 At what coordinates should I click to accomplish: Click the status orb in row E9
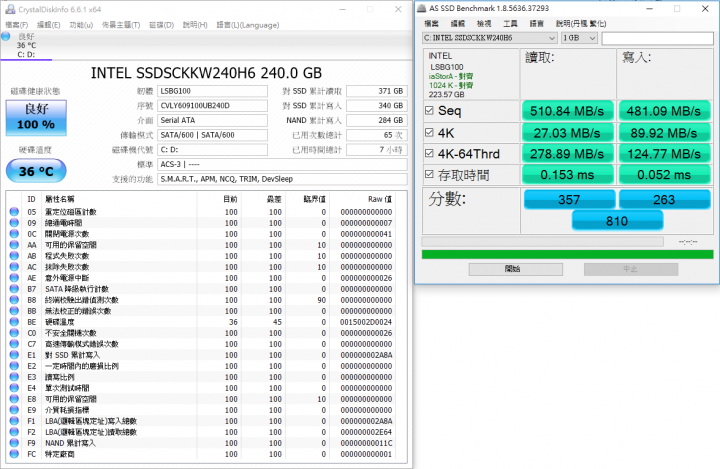(14, 410)
